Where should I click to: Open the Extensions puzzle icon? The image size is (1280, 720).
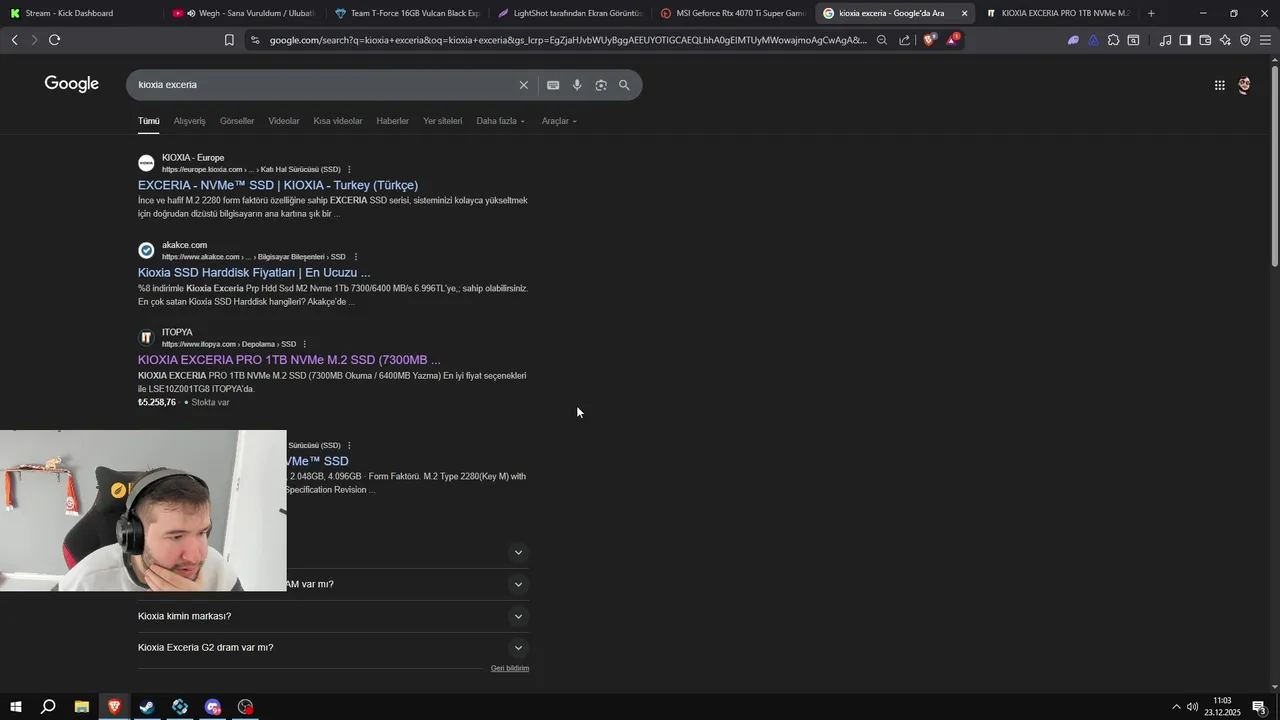[1113, 40]
